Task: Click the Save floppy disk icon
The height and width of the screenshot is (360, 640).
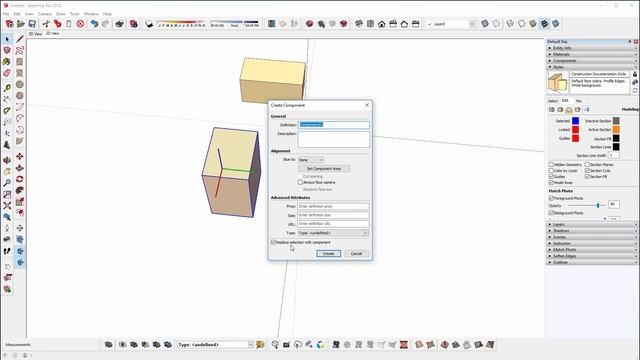Action: click(32, 24)
